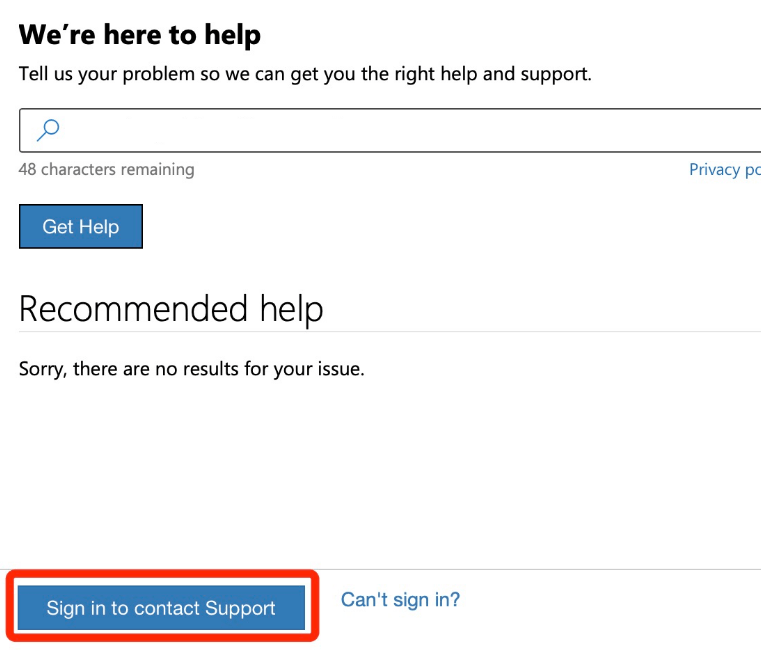Click the magnifying glass search icon
The width and height of the screenshot is (761, 653).
click(x=47, y=129)
